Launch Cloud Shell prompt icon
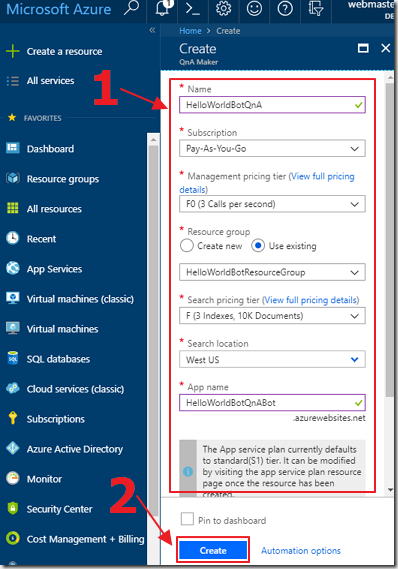The width and height of the screenshot is (398, 569). 193,8
